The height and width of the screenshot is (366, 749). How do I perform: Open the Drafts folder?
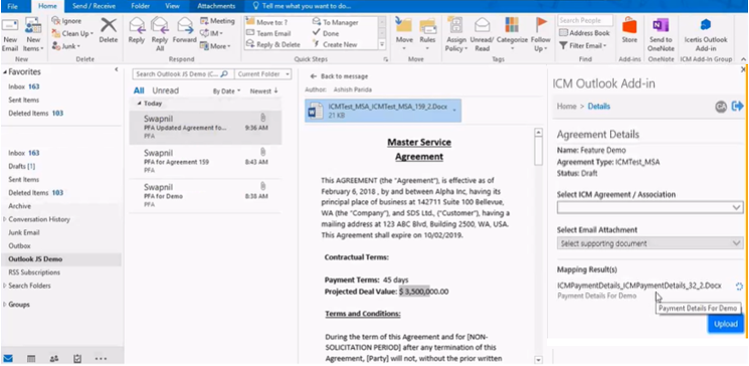coord(21,166)
